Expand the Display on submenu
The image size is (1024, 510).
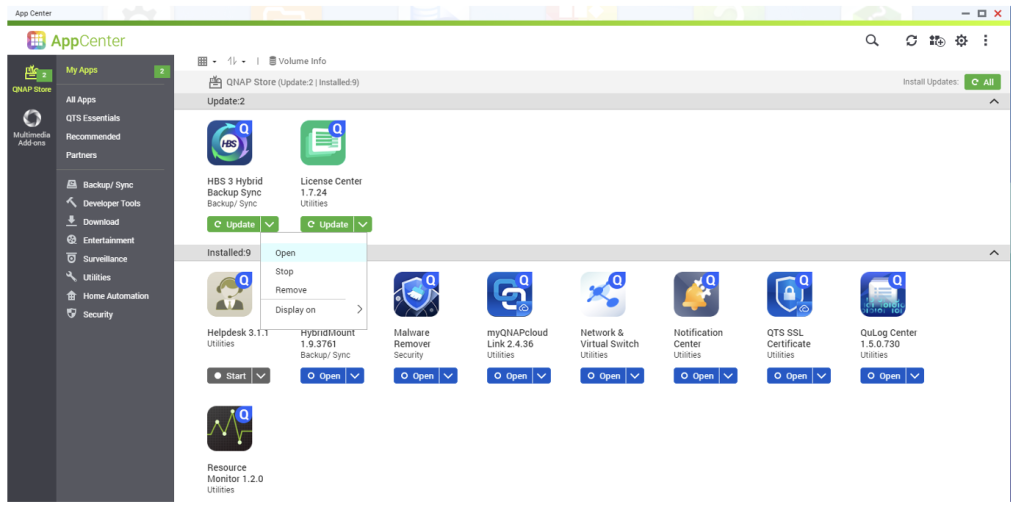(313, 310)
